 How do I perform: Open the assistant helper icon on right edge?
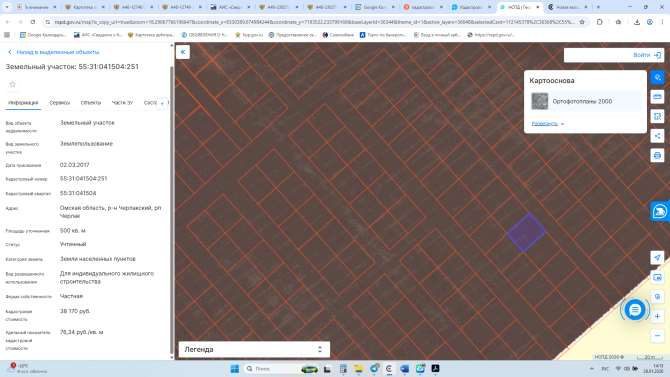[660, 211]
